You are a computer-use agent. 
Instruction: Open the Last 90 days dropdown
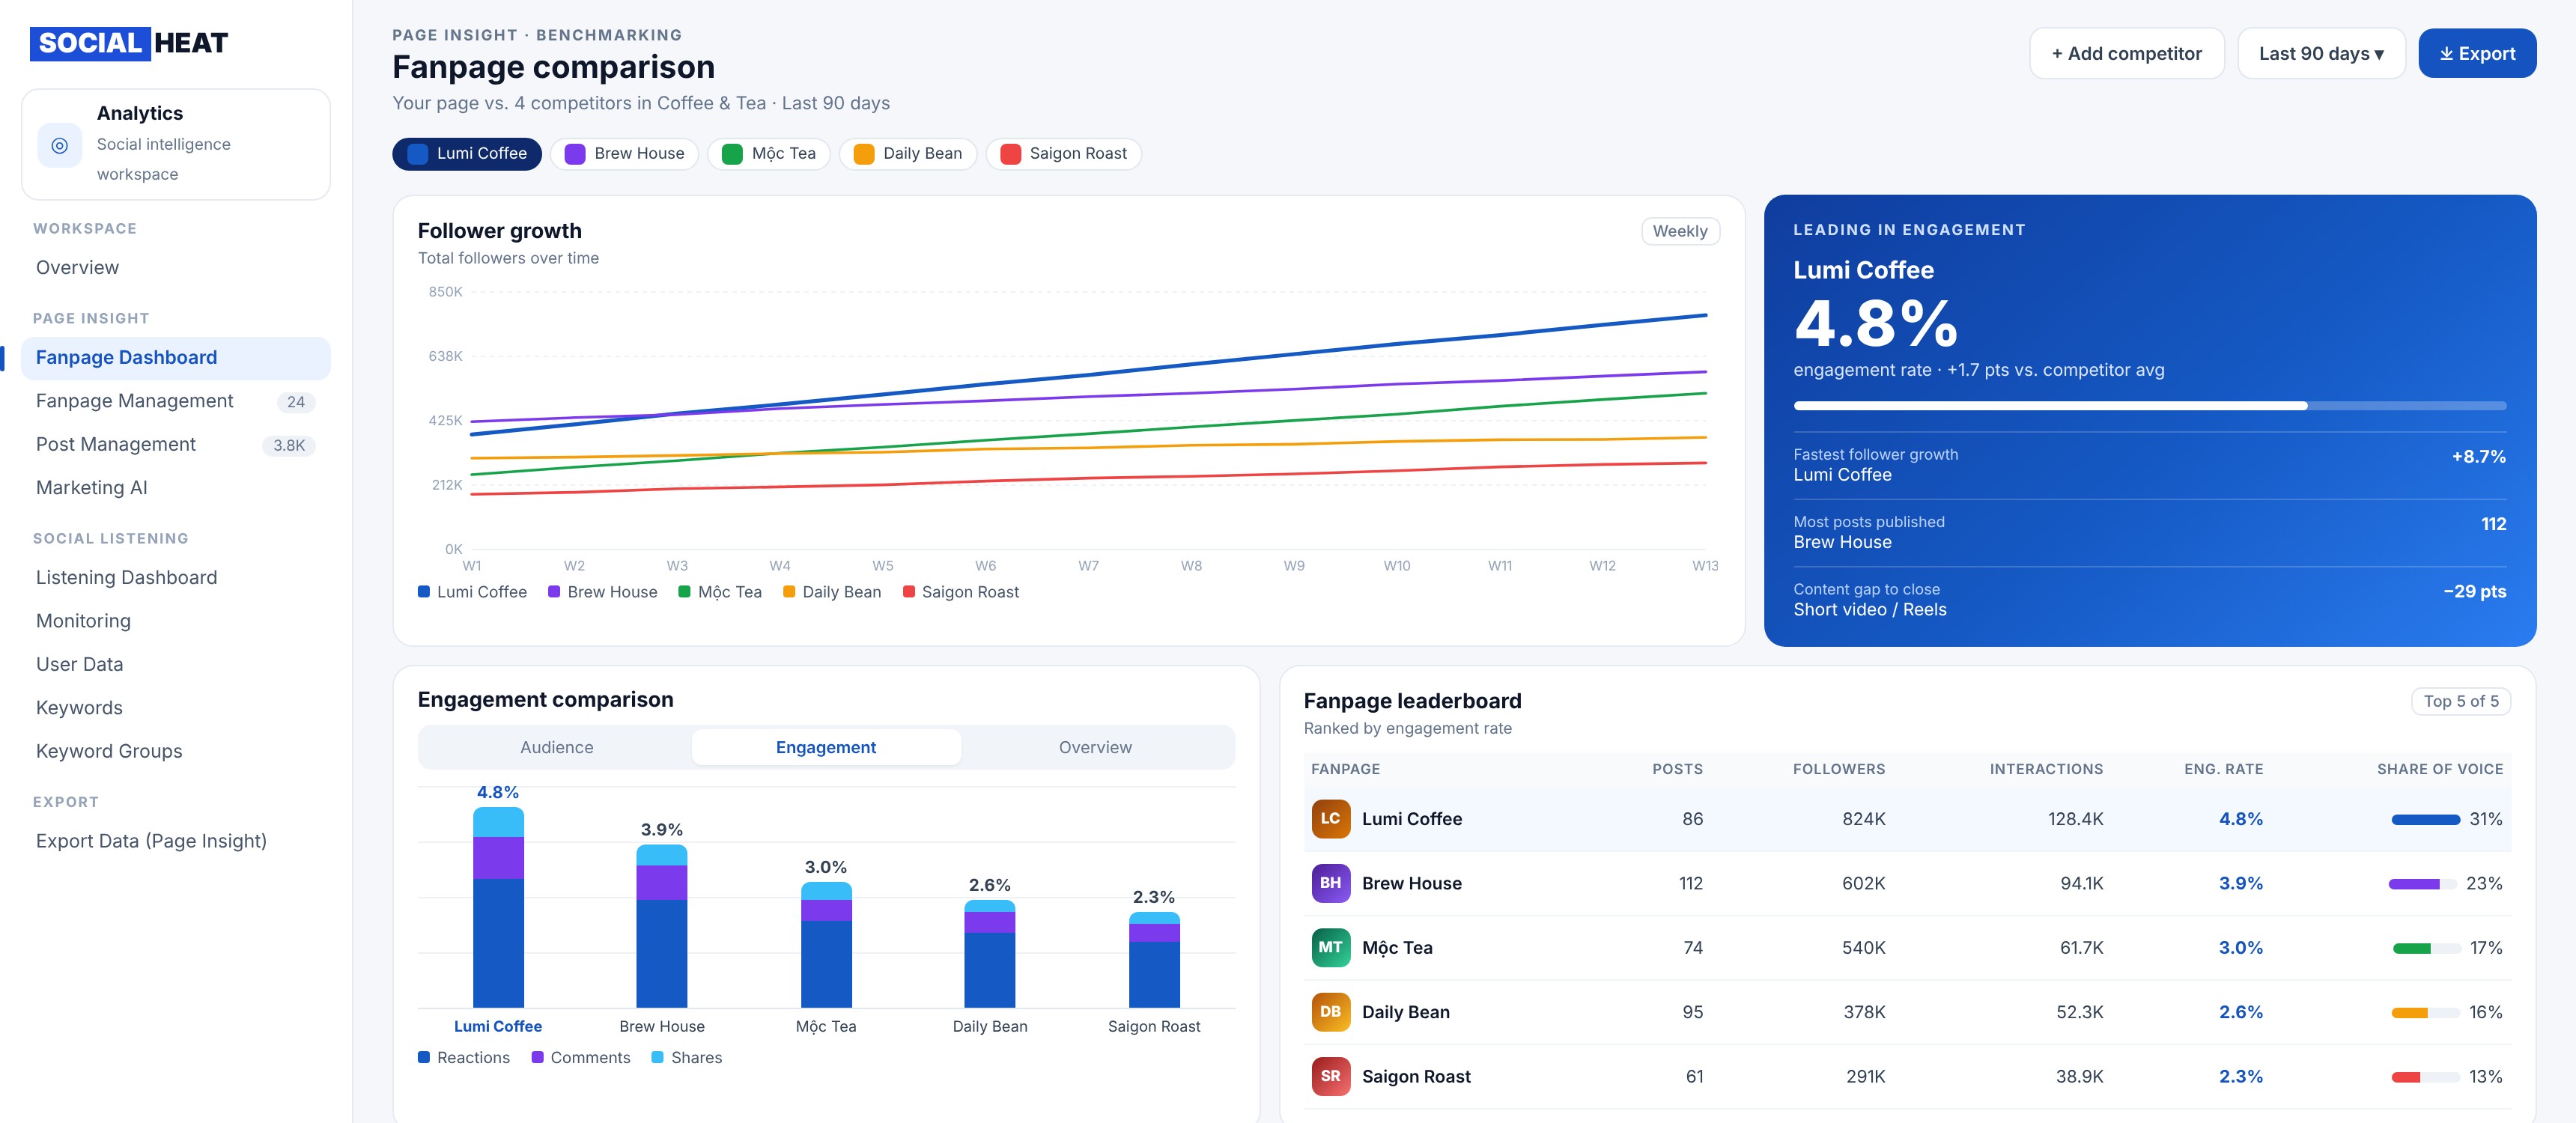[x=2321, y=54]
